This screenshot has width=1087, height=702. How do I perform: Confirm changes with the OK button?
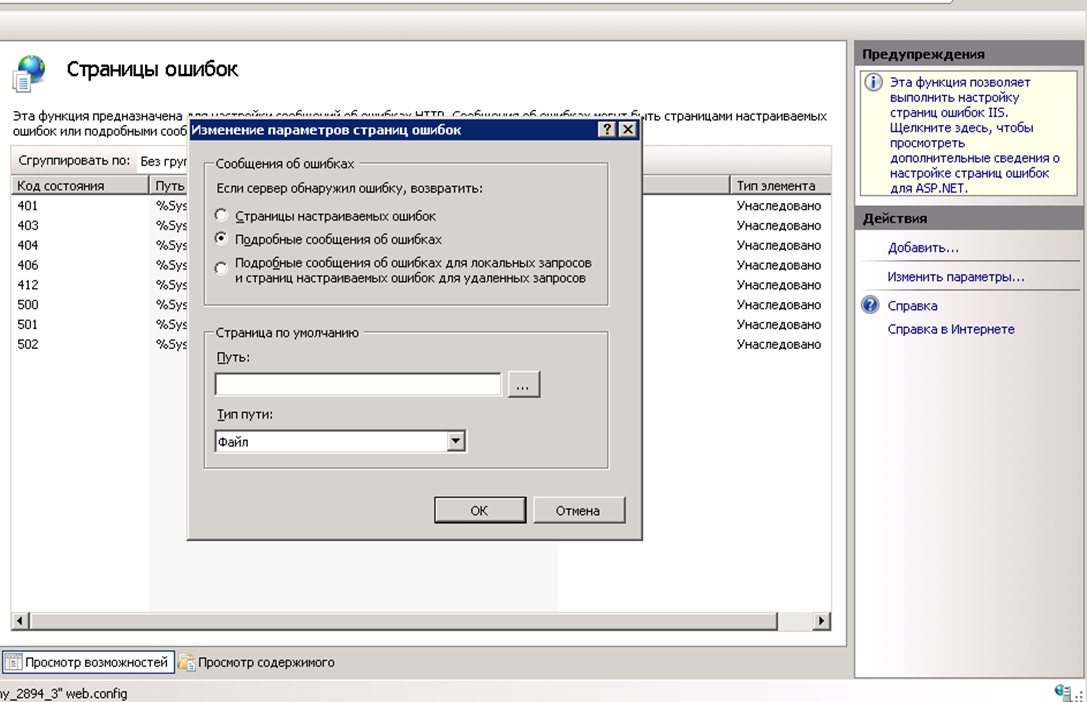479,509
